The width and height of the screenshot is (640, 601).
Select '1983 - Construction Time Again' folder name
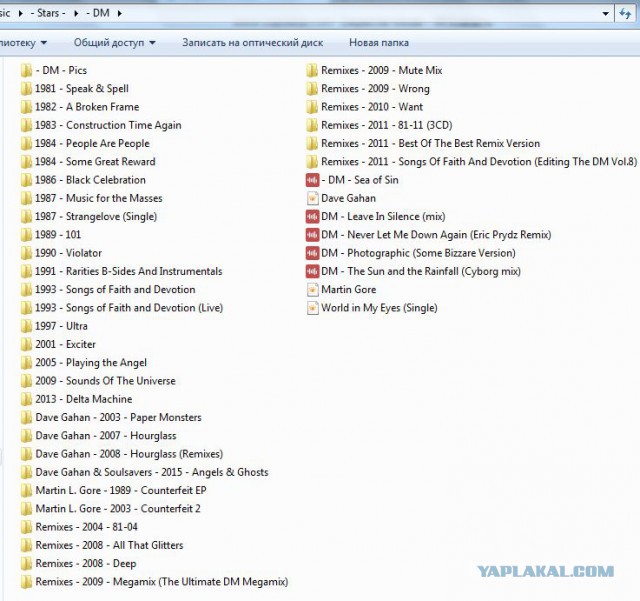click(108, 125)
